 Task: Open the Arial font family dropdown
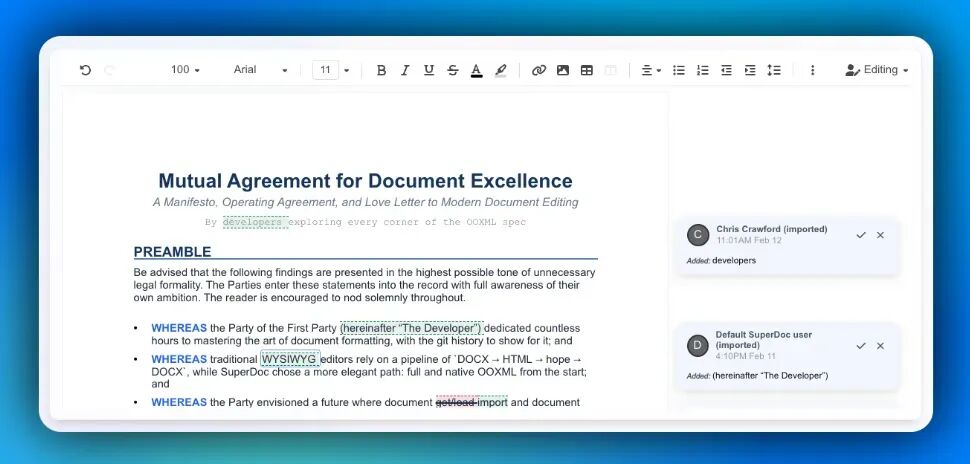(x=260, y=70)
